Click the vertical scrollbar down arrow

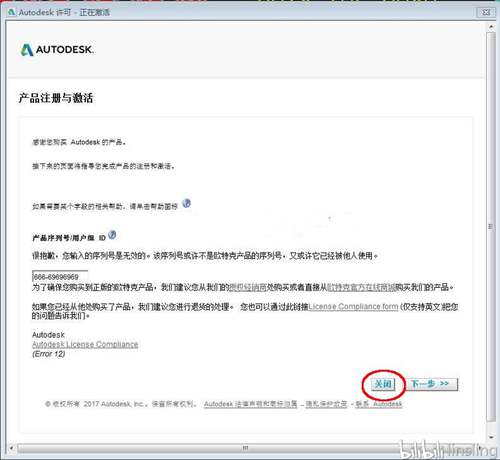[491, 436]
